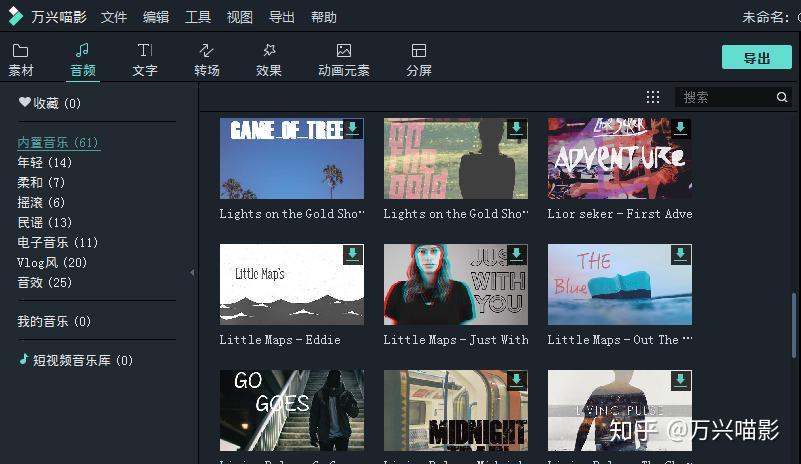This screenshot has width=801, height=464.
Task: Open the 收藏 (0) favorites list
Action: (x=50, y=103)
